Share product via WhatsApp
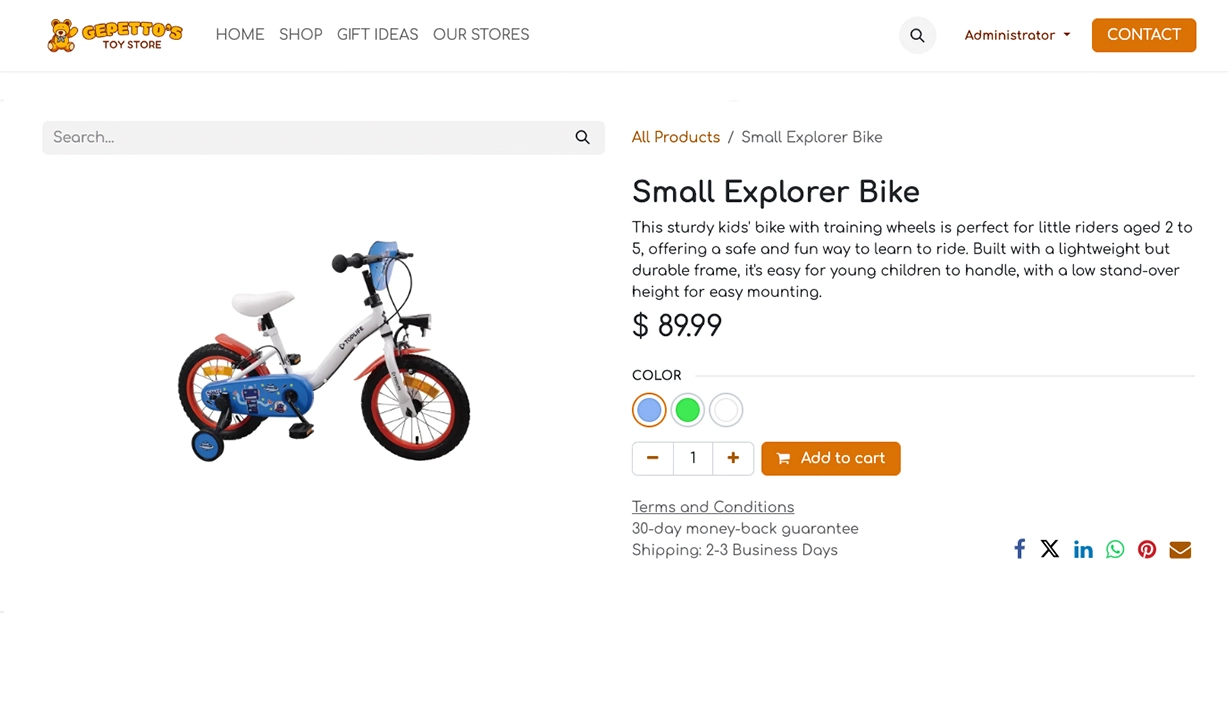This screenshot has width=1228, height=720. pyautogui.click(x=1115, y=549)
